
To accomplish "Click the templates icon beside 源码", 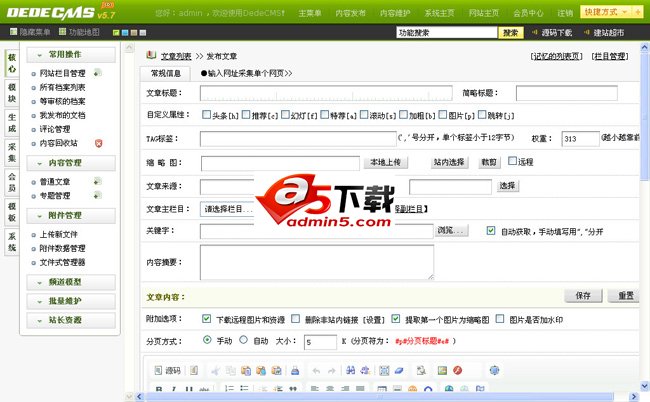I will click(194, 370).
